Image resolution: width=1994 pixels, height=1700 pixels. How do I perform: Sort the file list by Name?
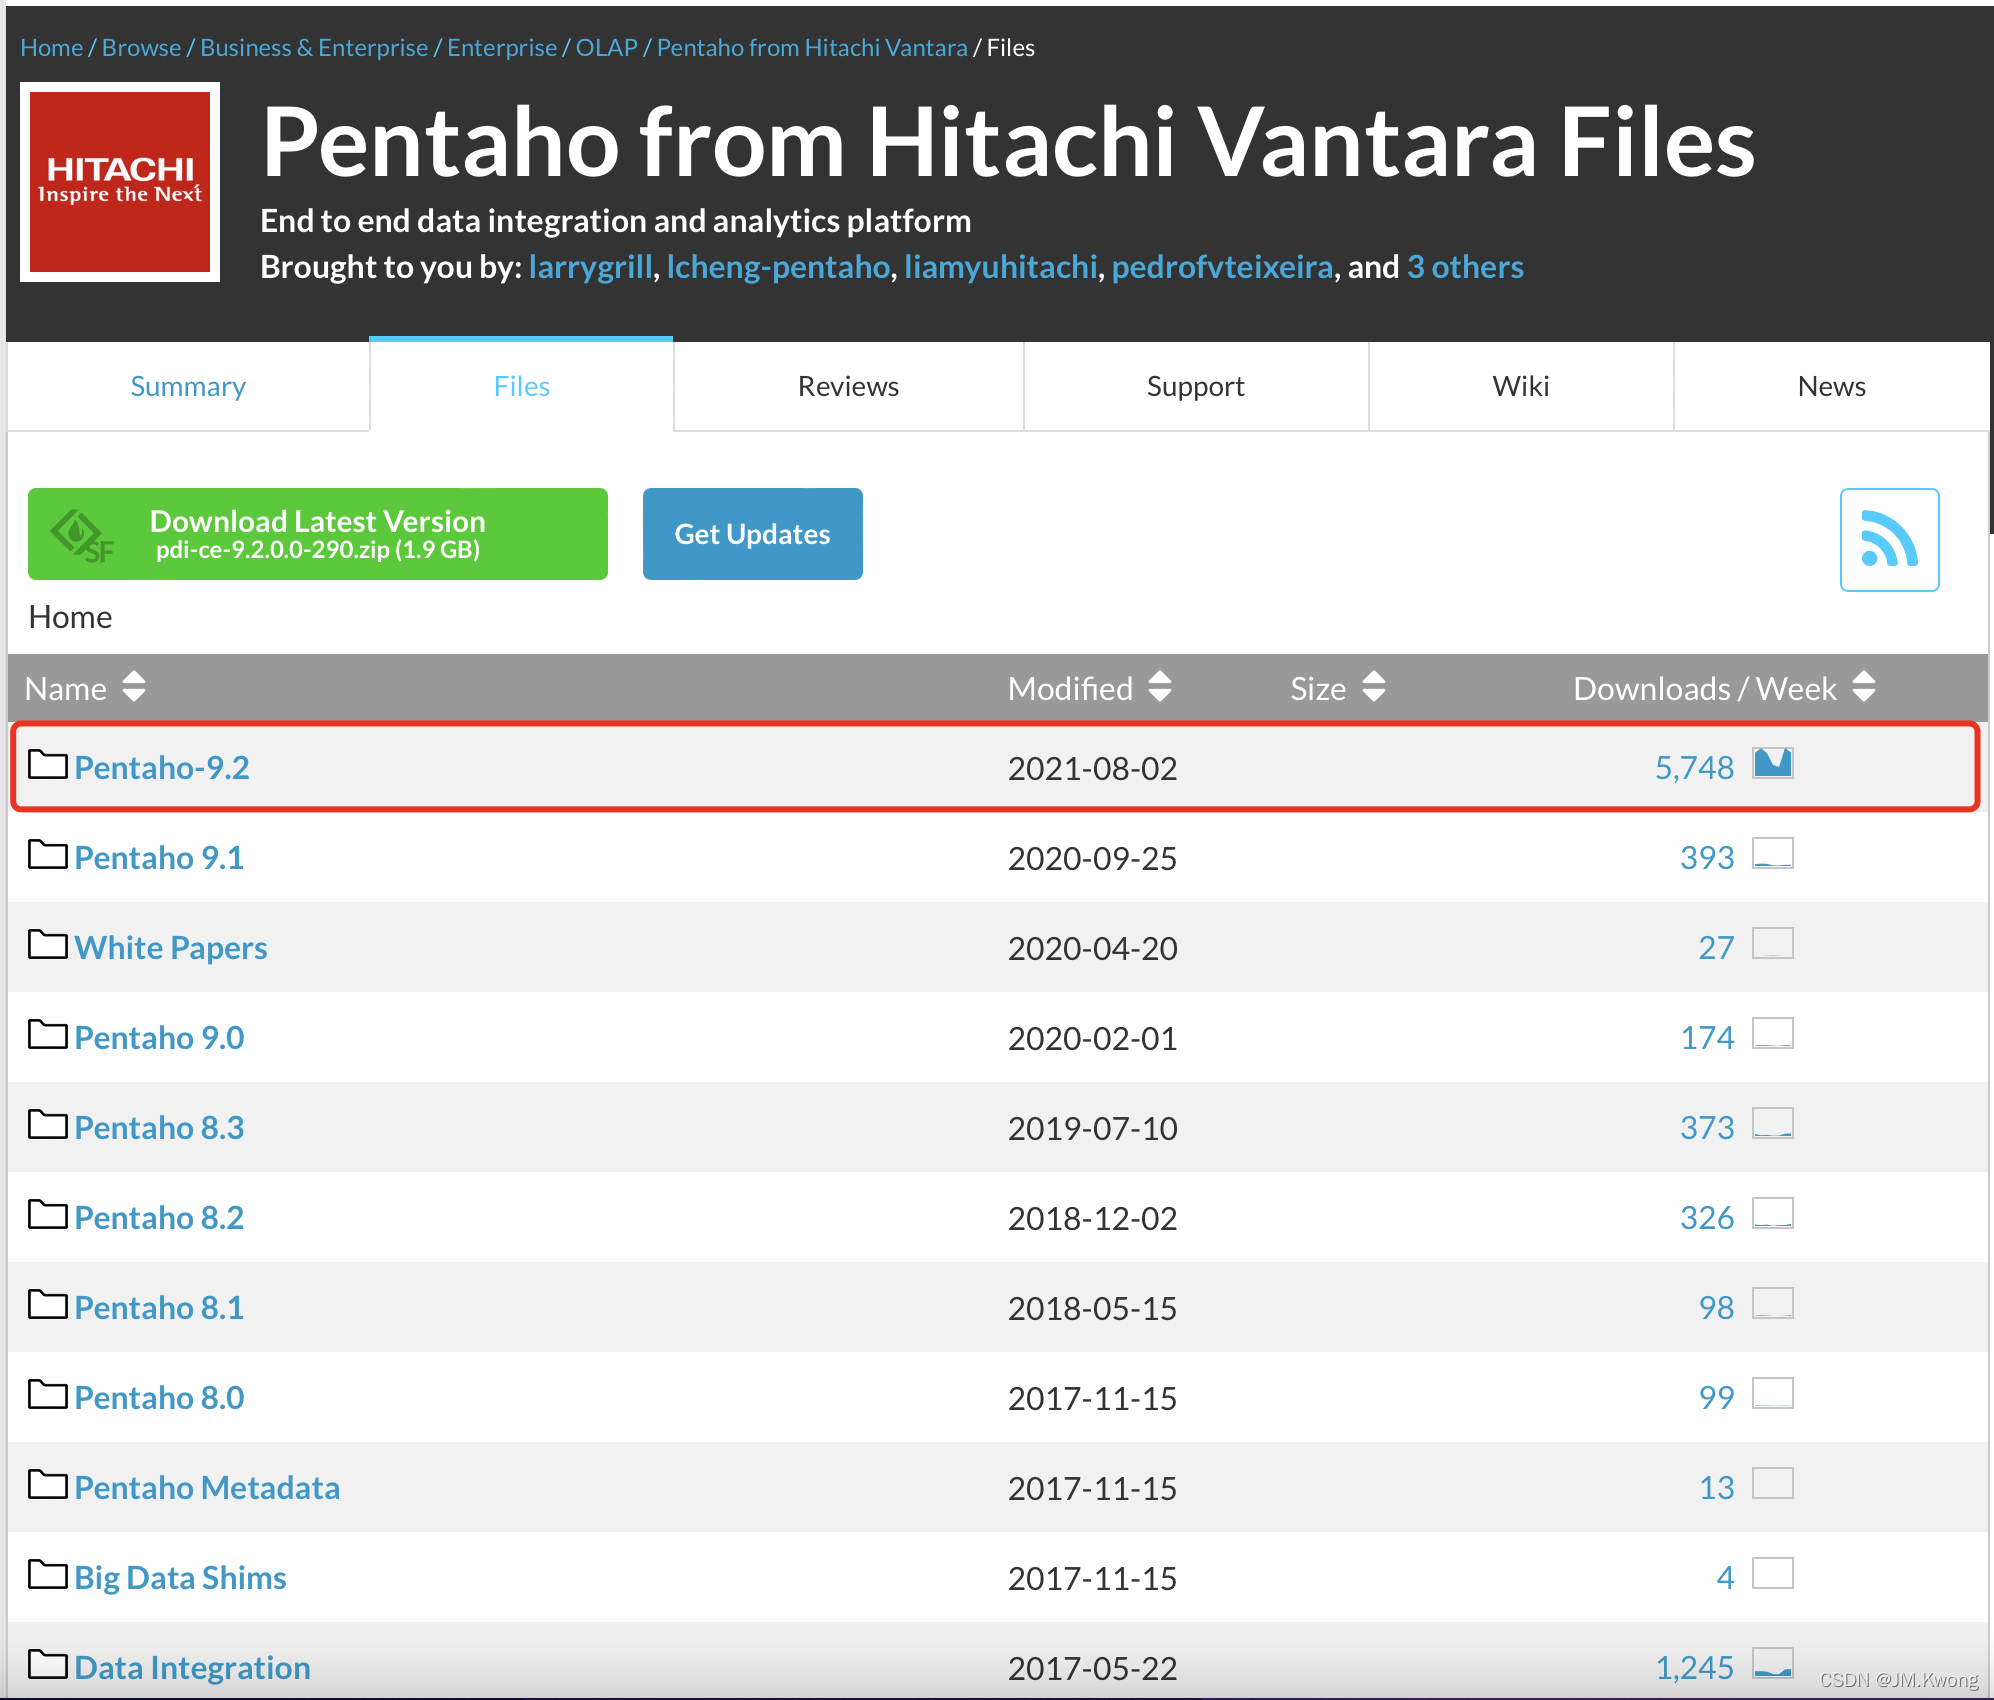pyautogui.click(x=86, y=688)
